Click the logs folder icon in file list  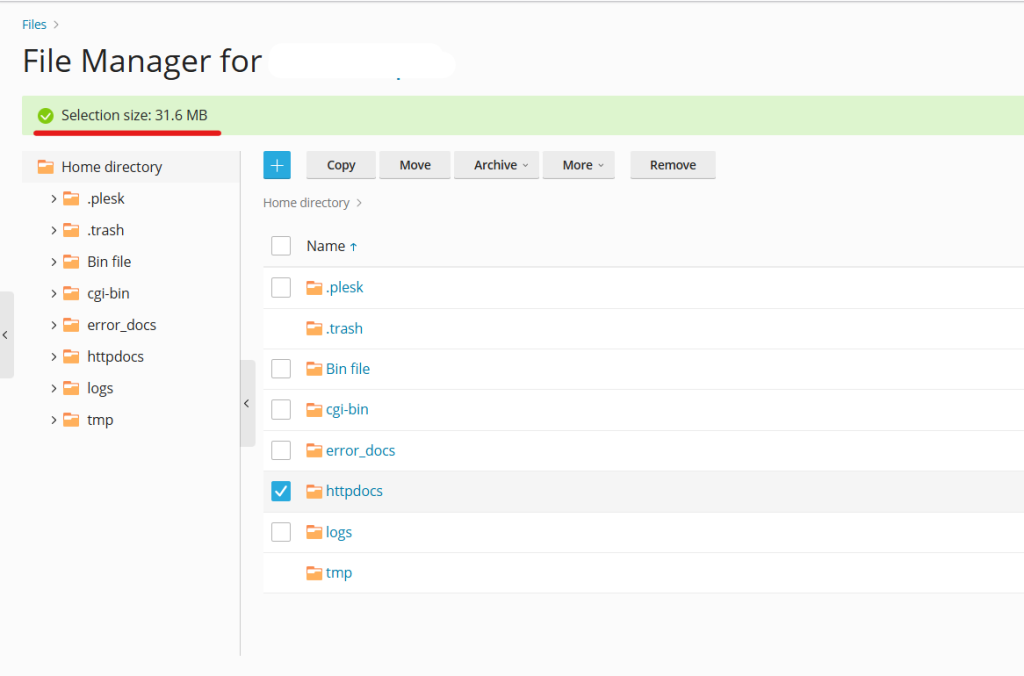click(314, 532)
